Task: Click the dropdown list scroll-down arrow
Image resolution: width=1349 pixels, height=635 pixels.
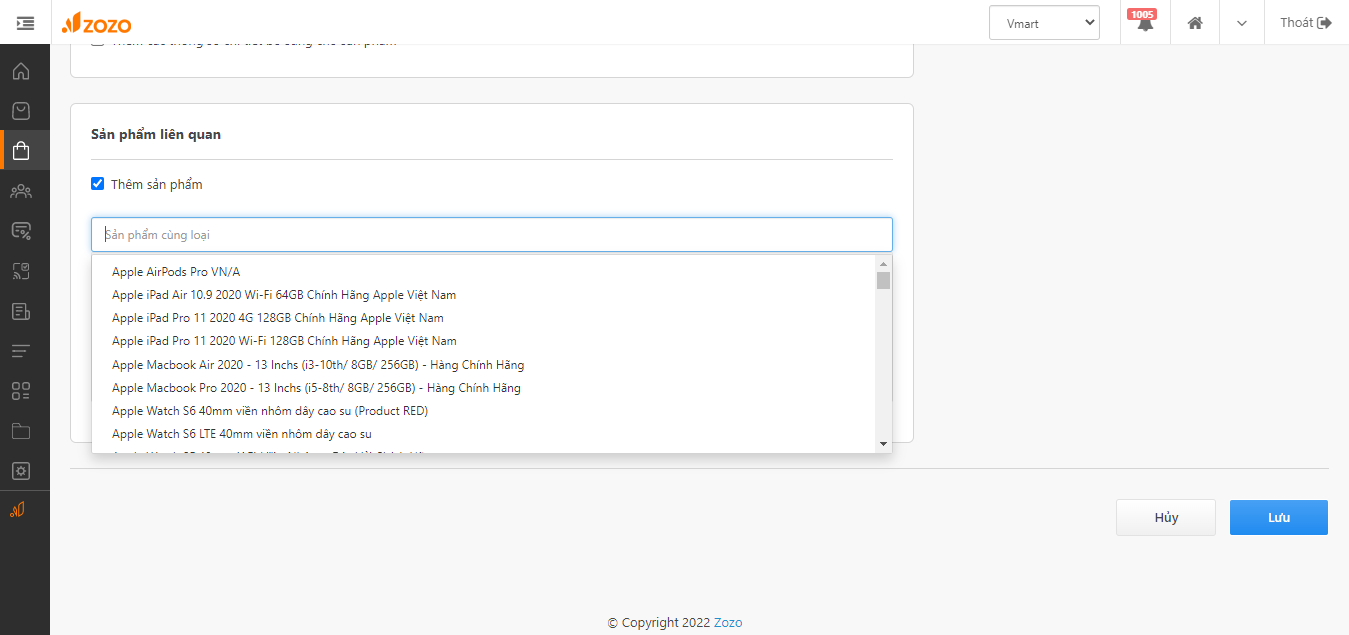Action: click(883, 443)
